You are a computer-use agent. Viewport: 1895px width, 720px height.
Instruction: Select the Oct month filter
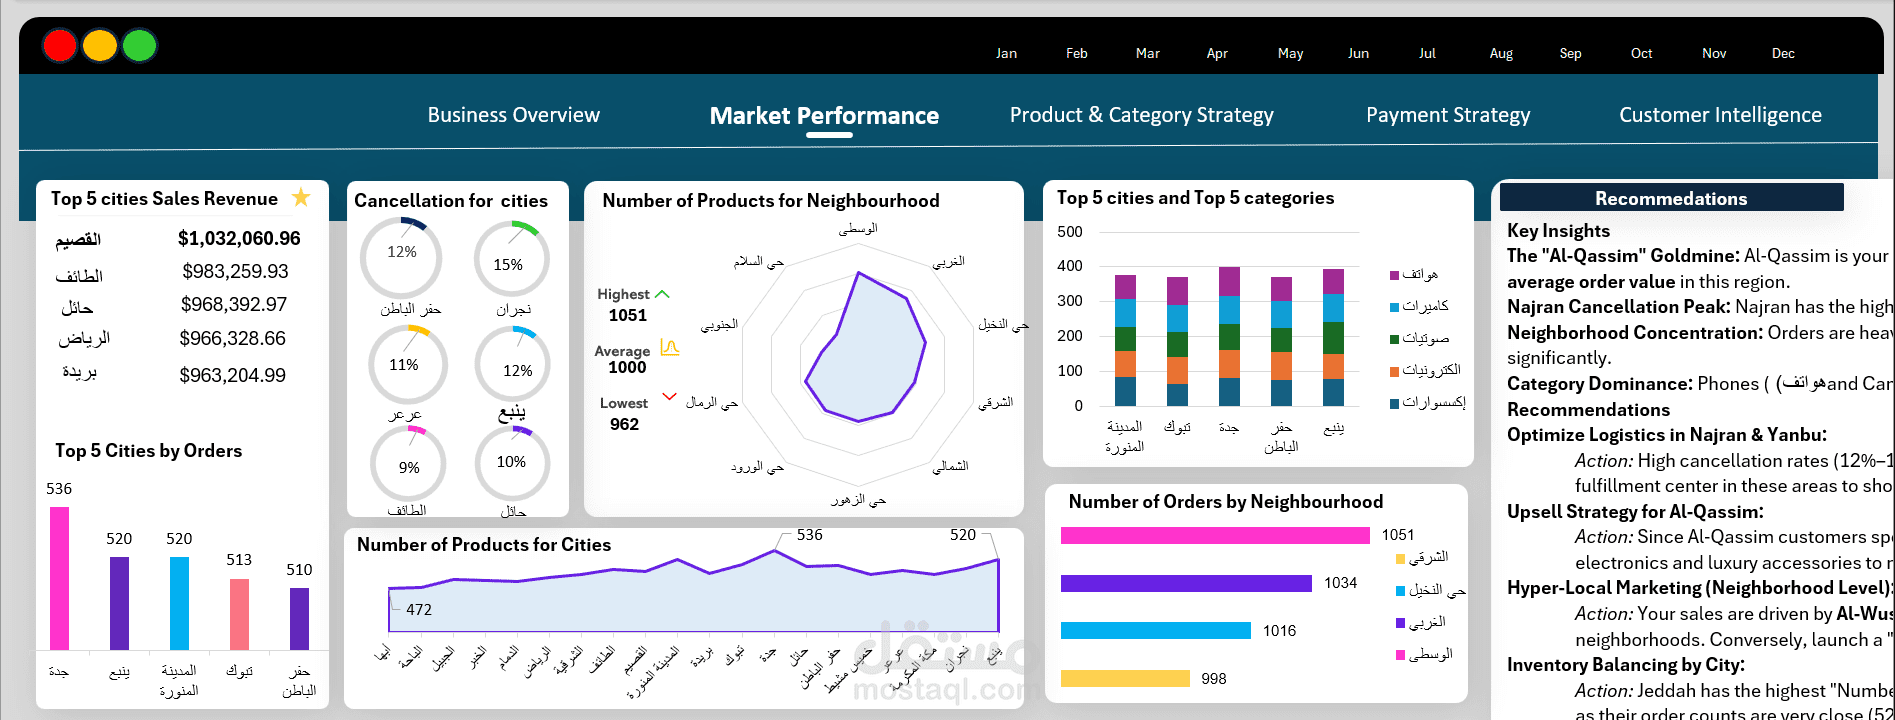tap(1641, 54)
